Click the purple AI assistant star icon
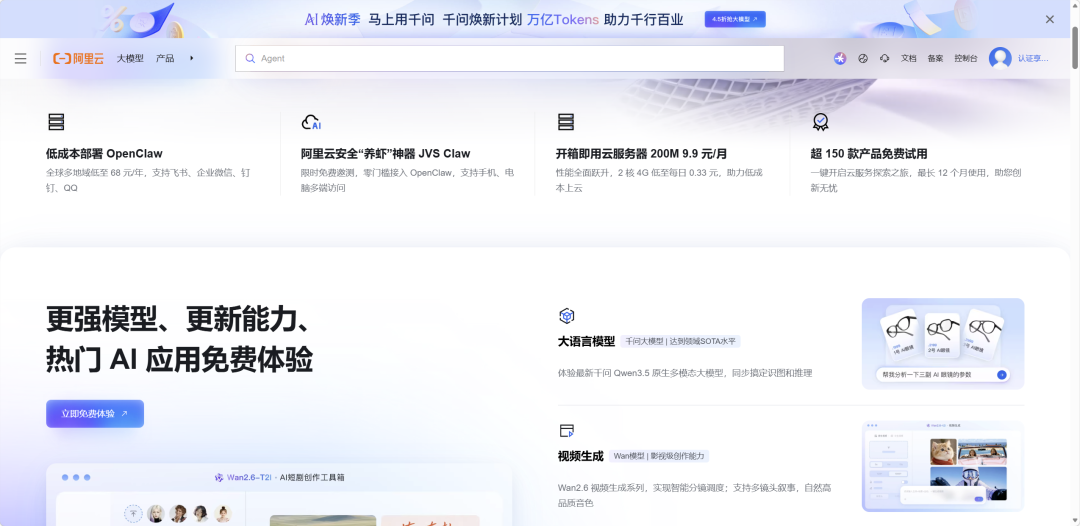This screenshot has width=1080, height=526. (x=840, y=59)
